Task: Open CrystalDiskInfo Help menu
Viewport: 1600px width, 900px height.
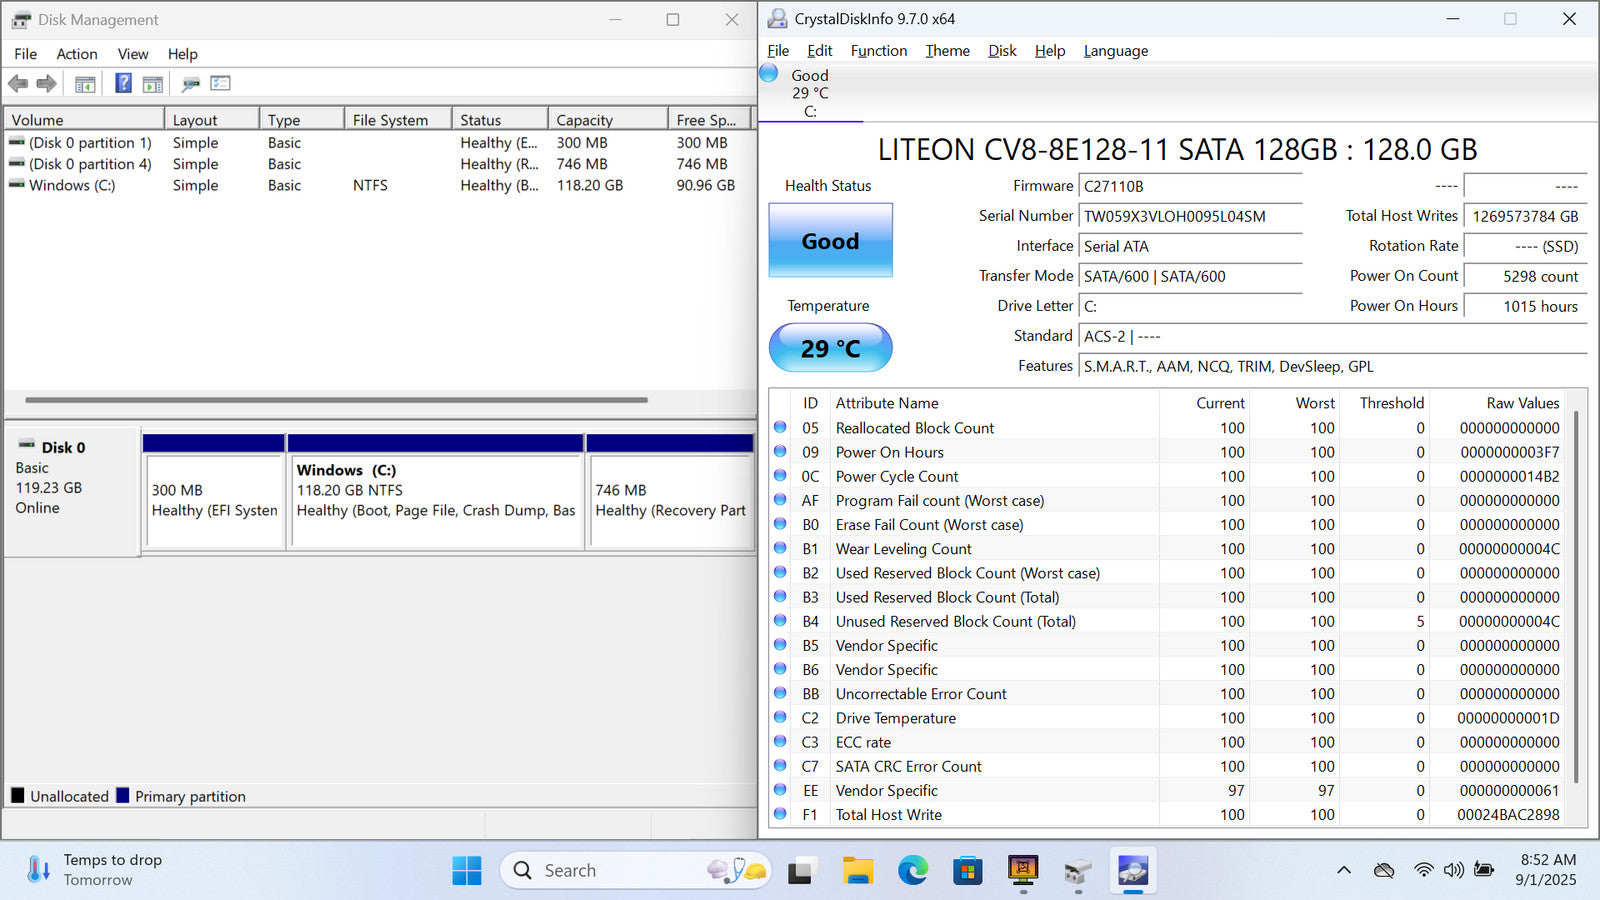Action: point(1050,51)
